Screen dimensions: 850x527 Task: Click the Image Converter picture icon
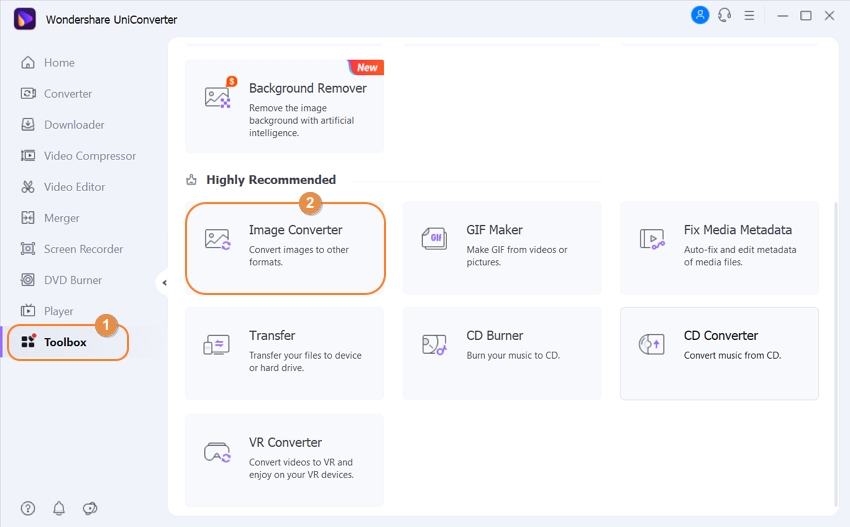click(x=218, y=239)
